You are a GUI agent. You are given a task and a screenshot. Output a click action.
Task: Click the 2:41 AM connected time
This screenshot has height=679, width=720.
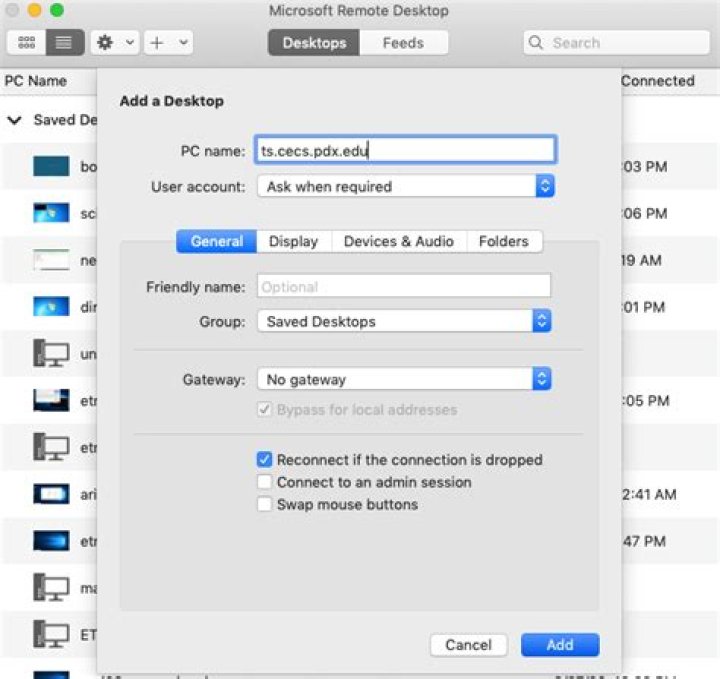coord(649,494)
